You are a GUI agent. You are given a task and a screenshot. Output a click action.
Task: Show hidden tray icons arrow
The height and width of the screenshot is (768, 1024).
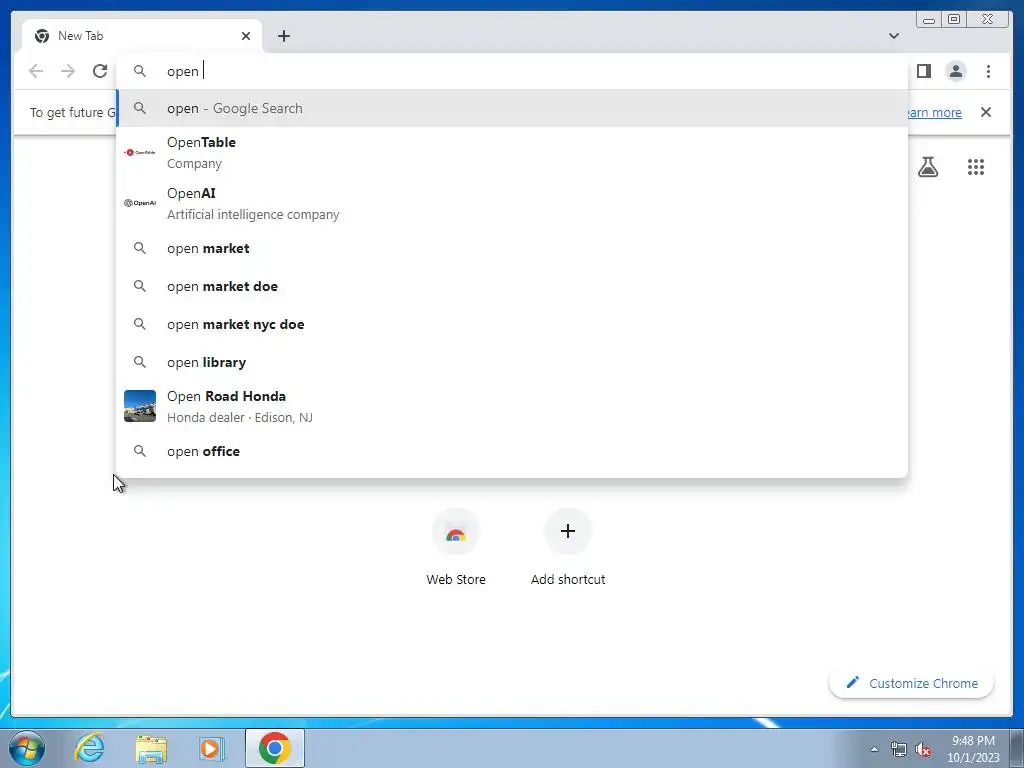874,749
